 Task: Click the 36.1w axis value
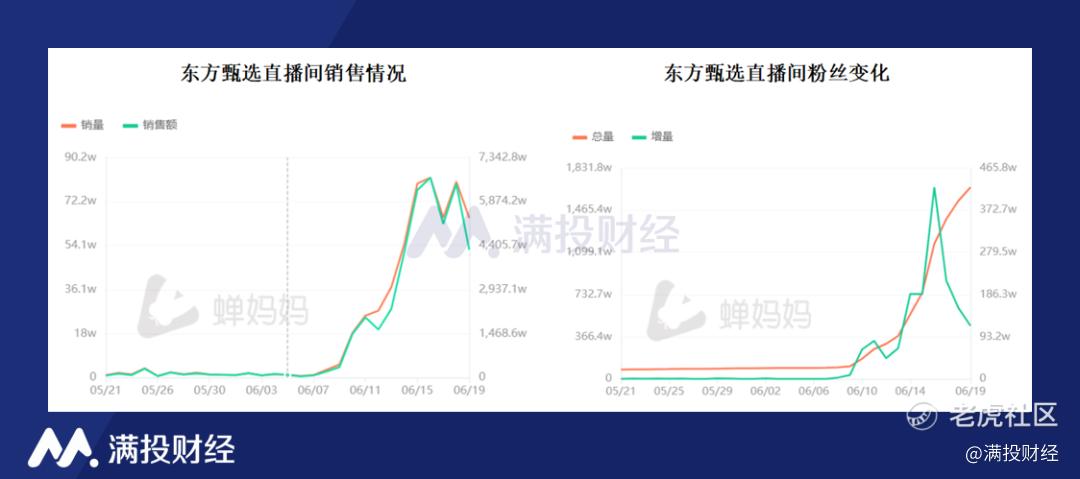point(81,289)
